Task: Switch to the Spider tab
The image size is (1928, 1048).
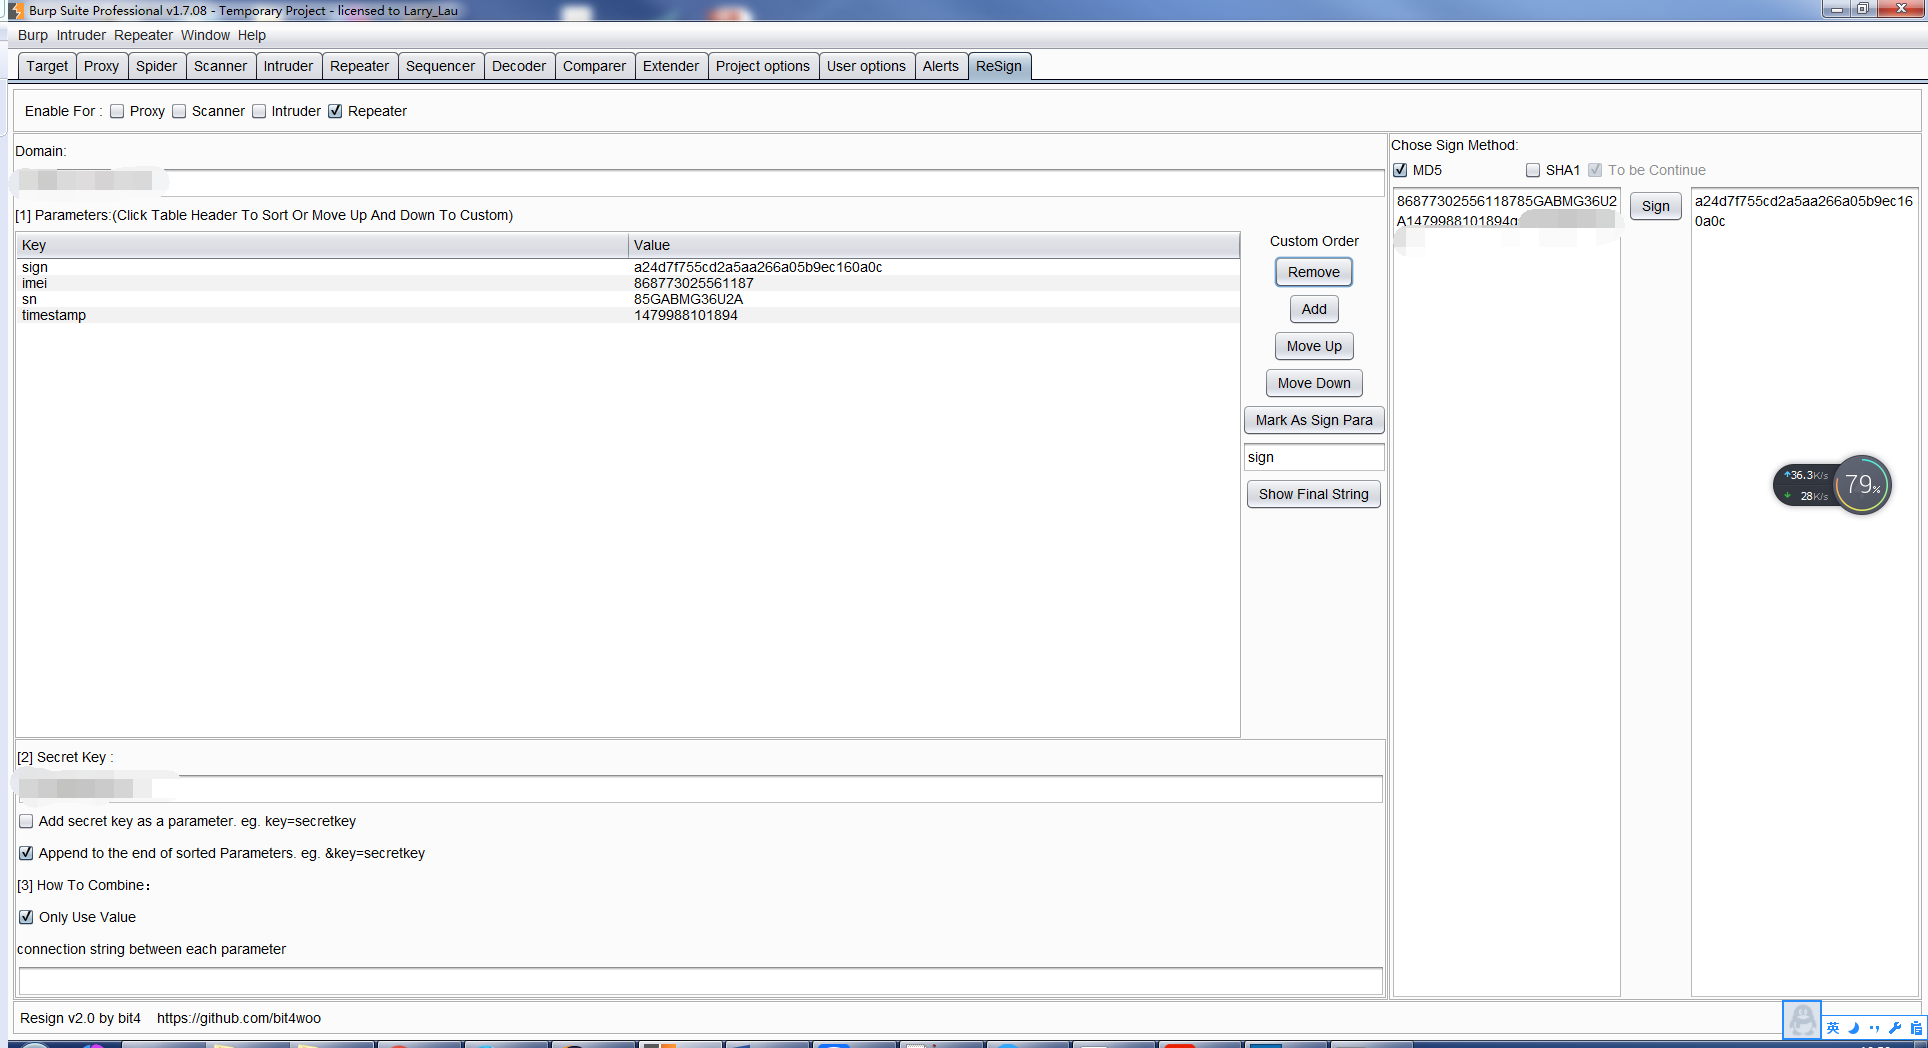Action: tap(156, 66)
